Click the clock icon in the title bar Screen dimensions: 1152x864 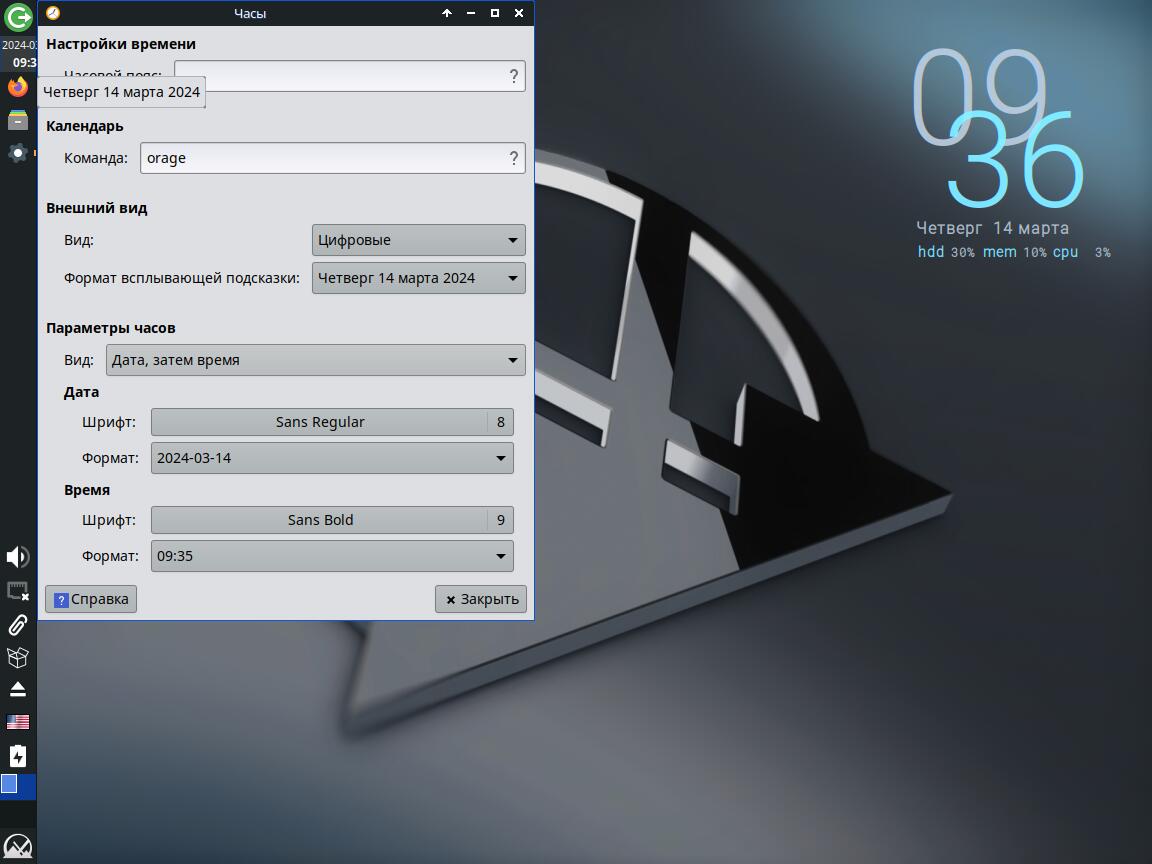[x=53, y=13]
